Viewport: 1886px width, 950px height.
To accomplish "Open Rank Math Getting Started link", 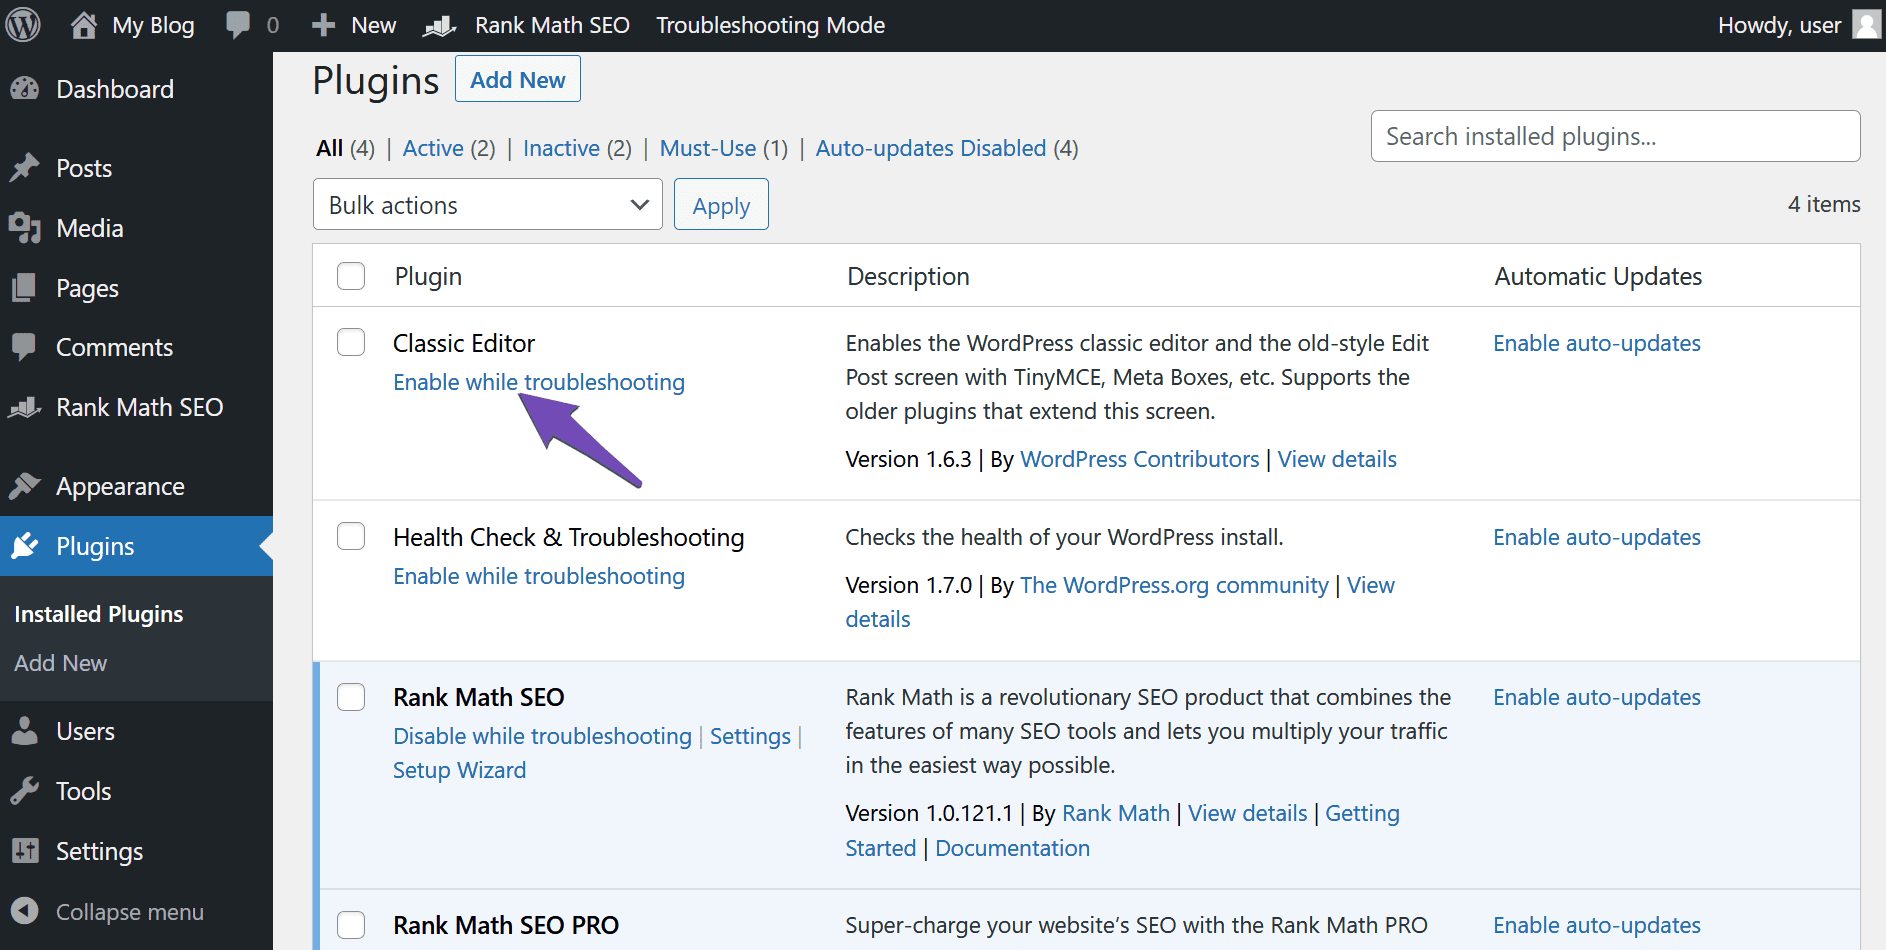I will 1362,813.
